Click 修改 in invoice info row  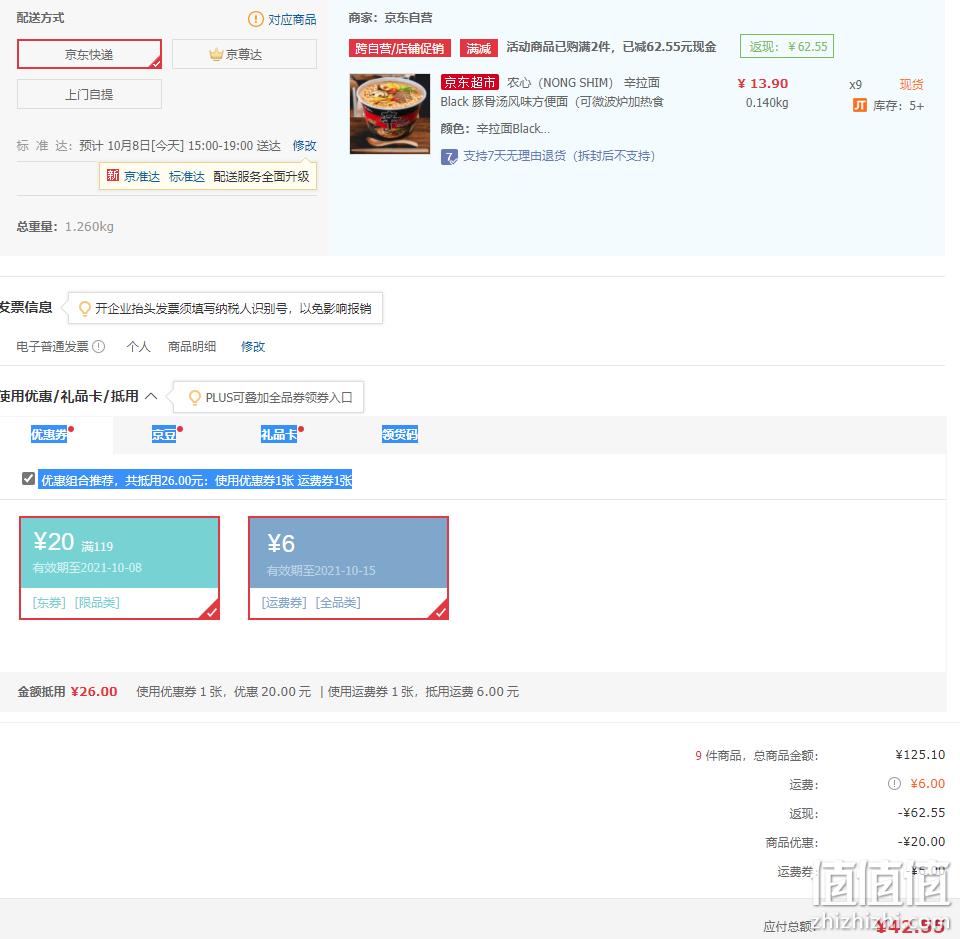253,346
